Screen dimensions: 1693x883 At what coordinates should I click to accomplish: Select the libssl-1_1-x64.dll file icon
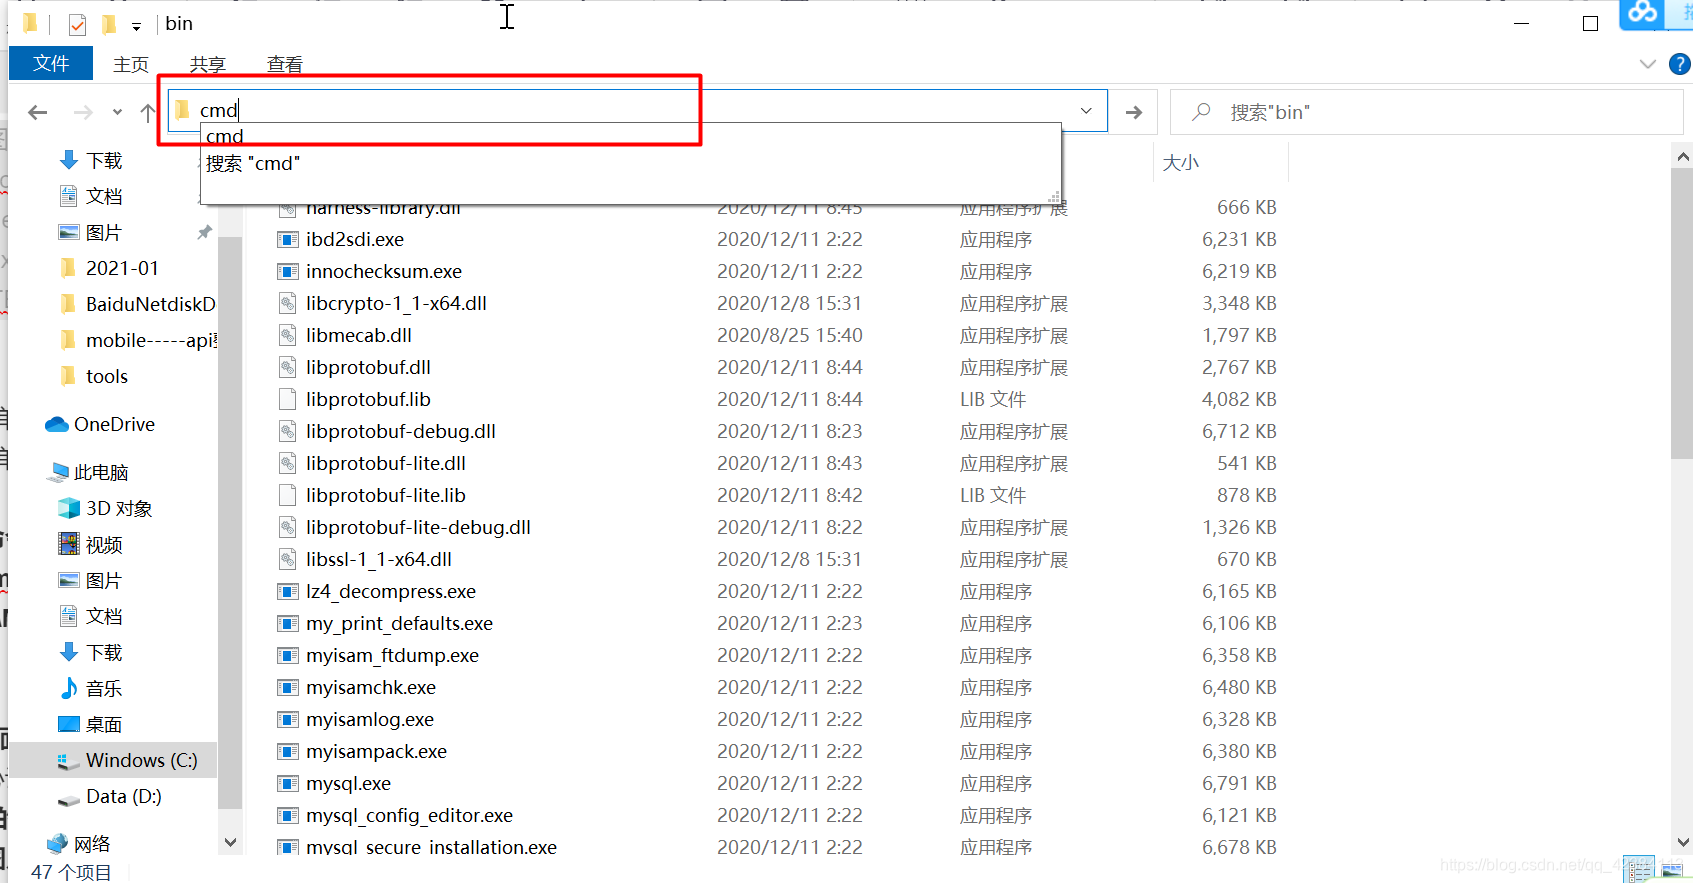point(287,559)
